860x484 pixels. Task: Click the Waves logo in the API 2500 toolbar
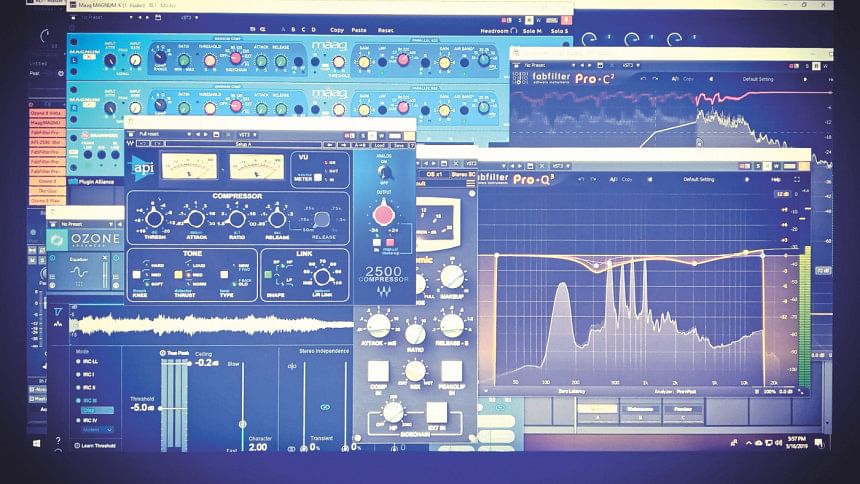pos(131,144)
